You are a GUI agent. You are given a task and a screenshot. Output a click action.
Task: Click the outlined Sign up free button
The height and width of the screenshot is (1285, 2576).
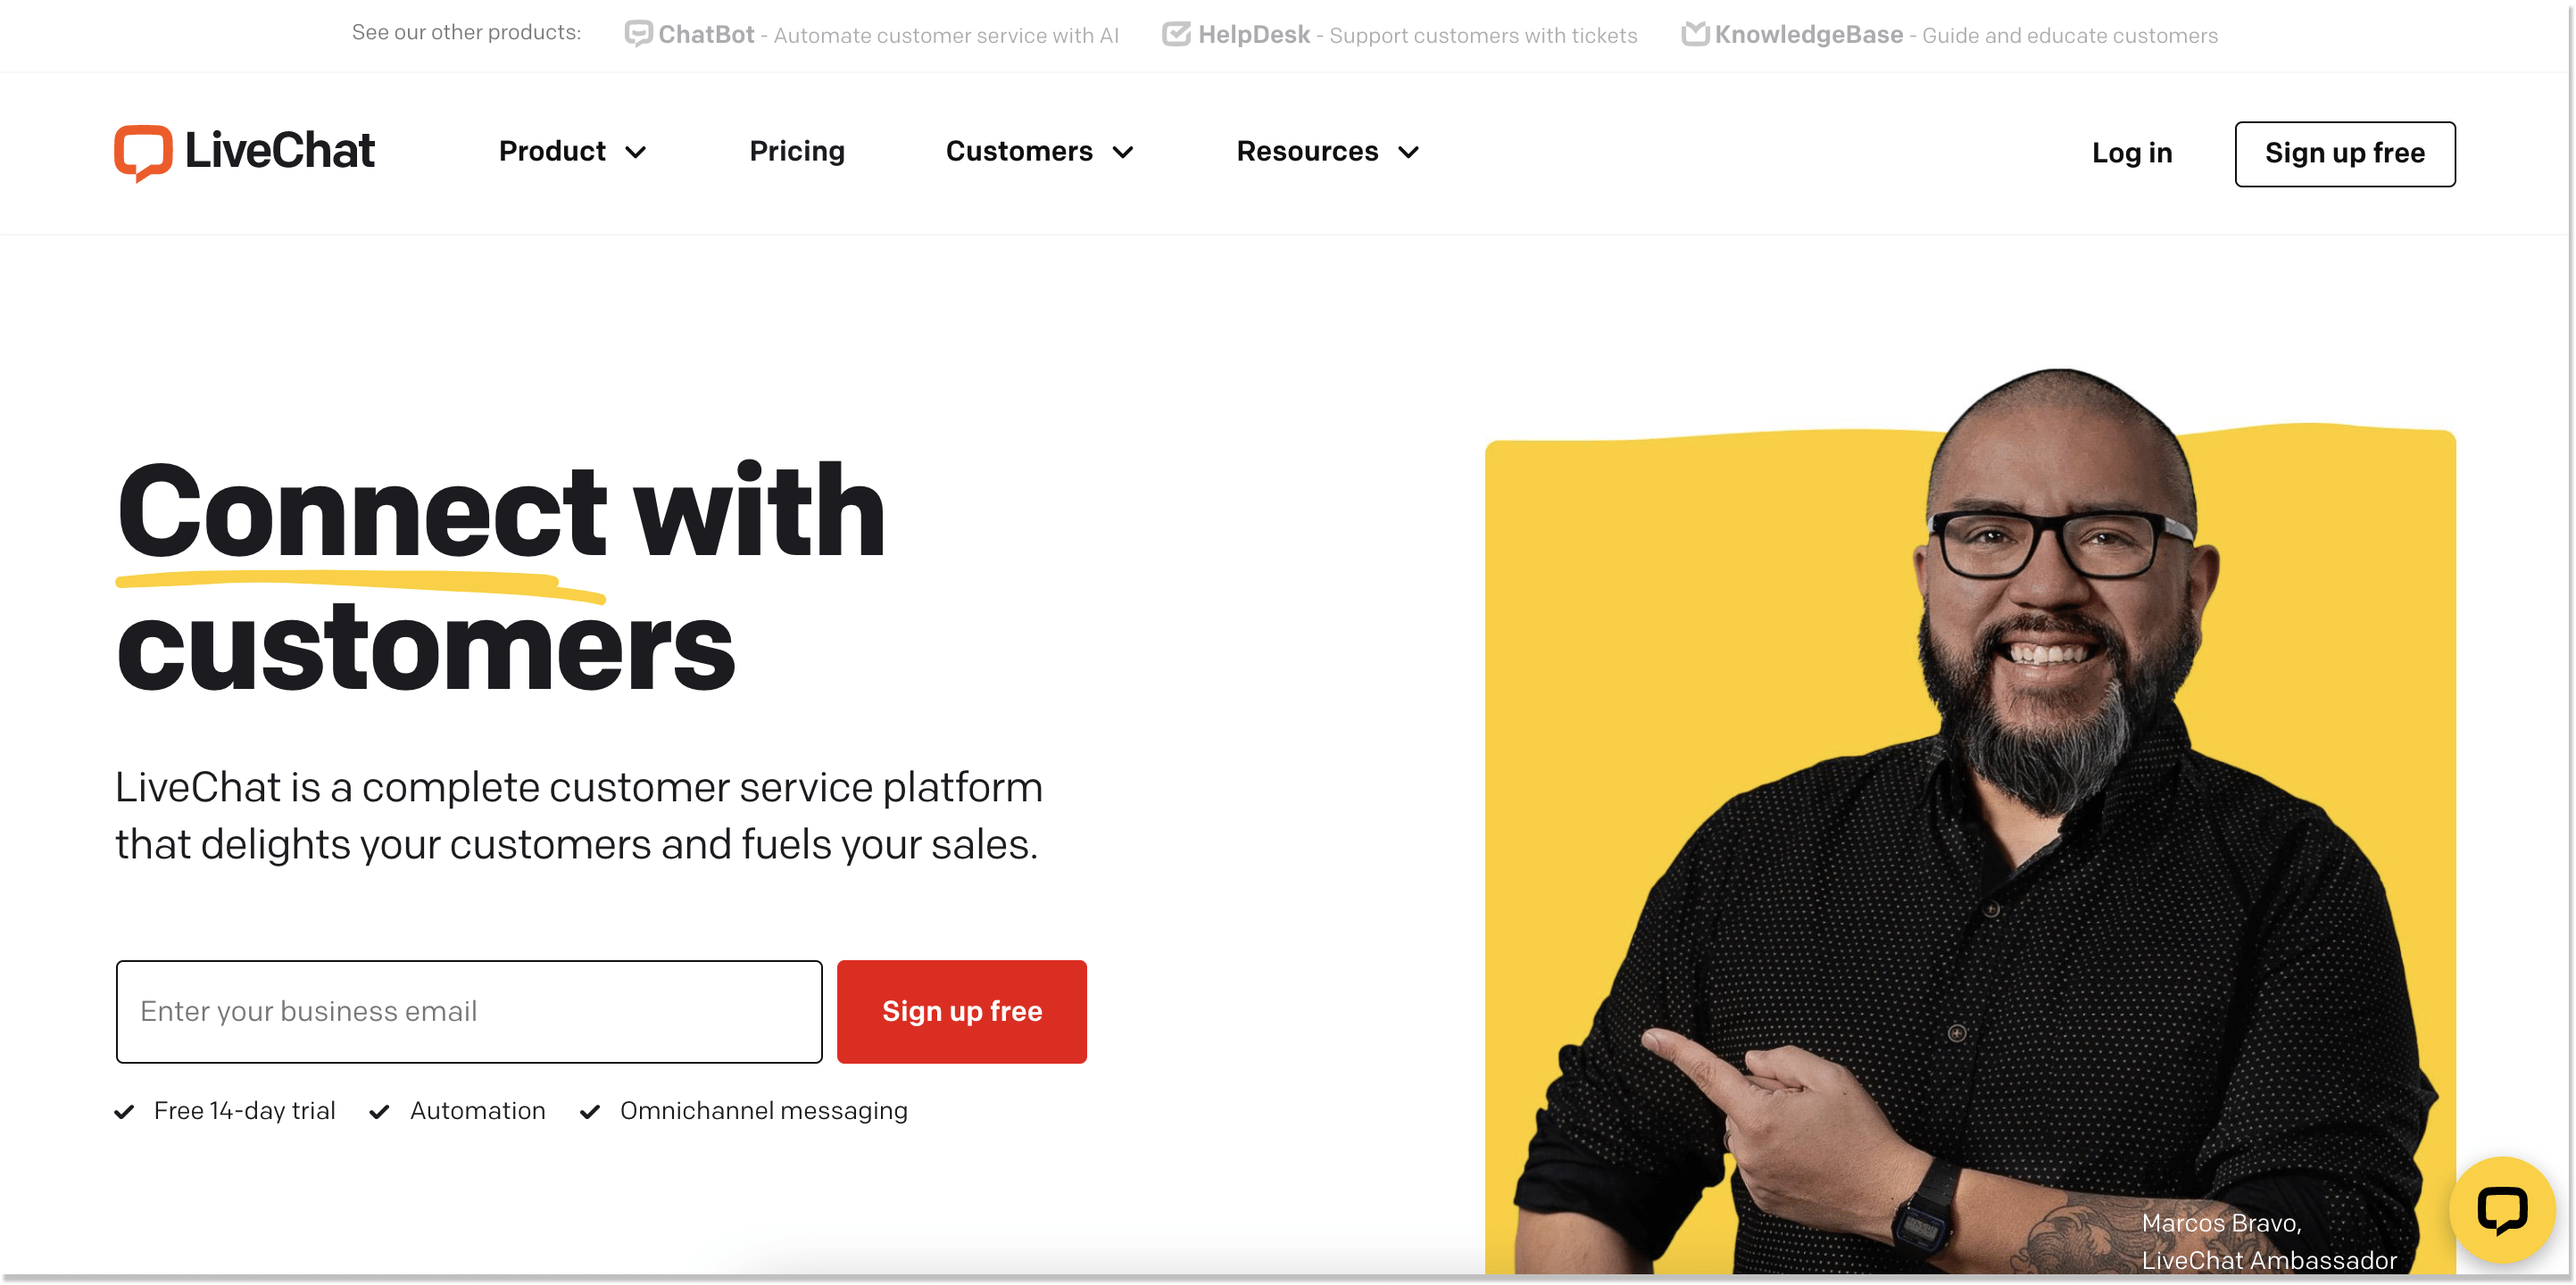2345,154
